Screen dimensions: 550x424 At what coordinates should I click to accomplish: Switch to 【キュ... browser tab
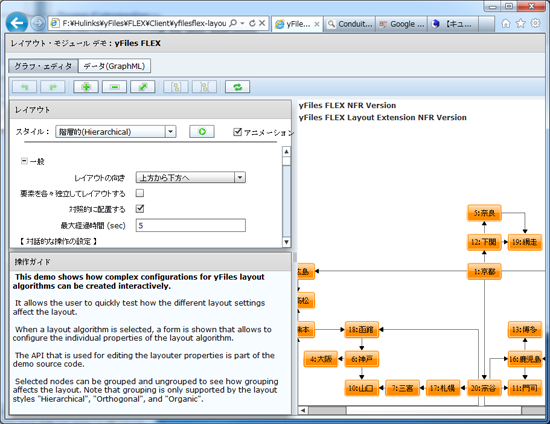[454, 24]
